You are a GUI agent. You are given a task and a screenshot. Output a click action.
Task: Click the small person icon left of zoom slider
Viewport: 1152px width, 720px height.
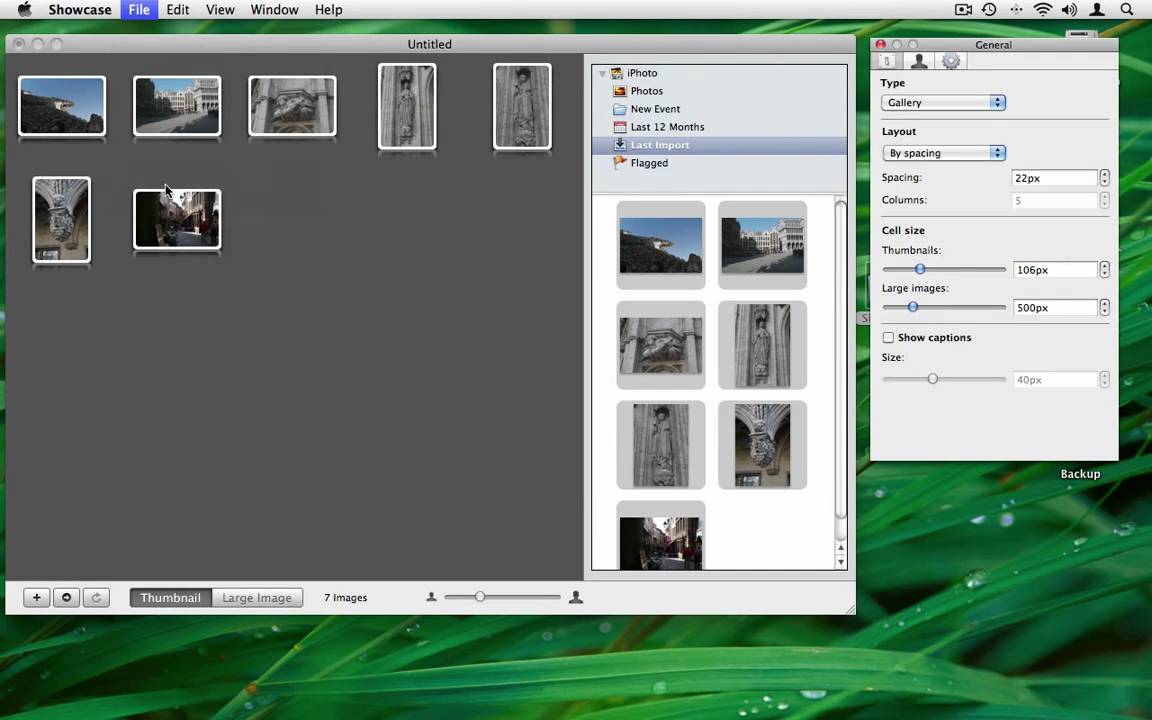click(x=431, y=597)
